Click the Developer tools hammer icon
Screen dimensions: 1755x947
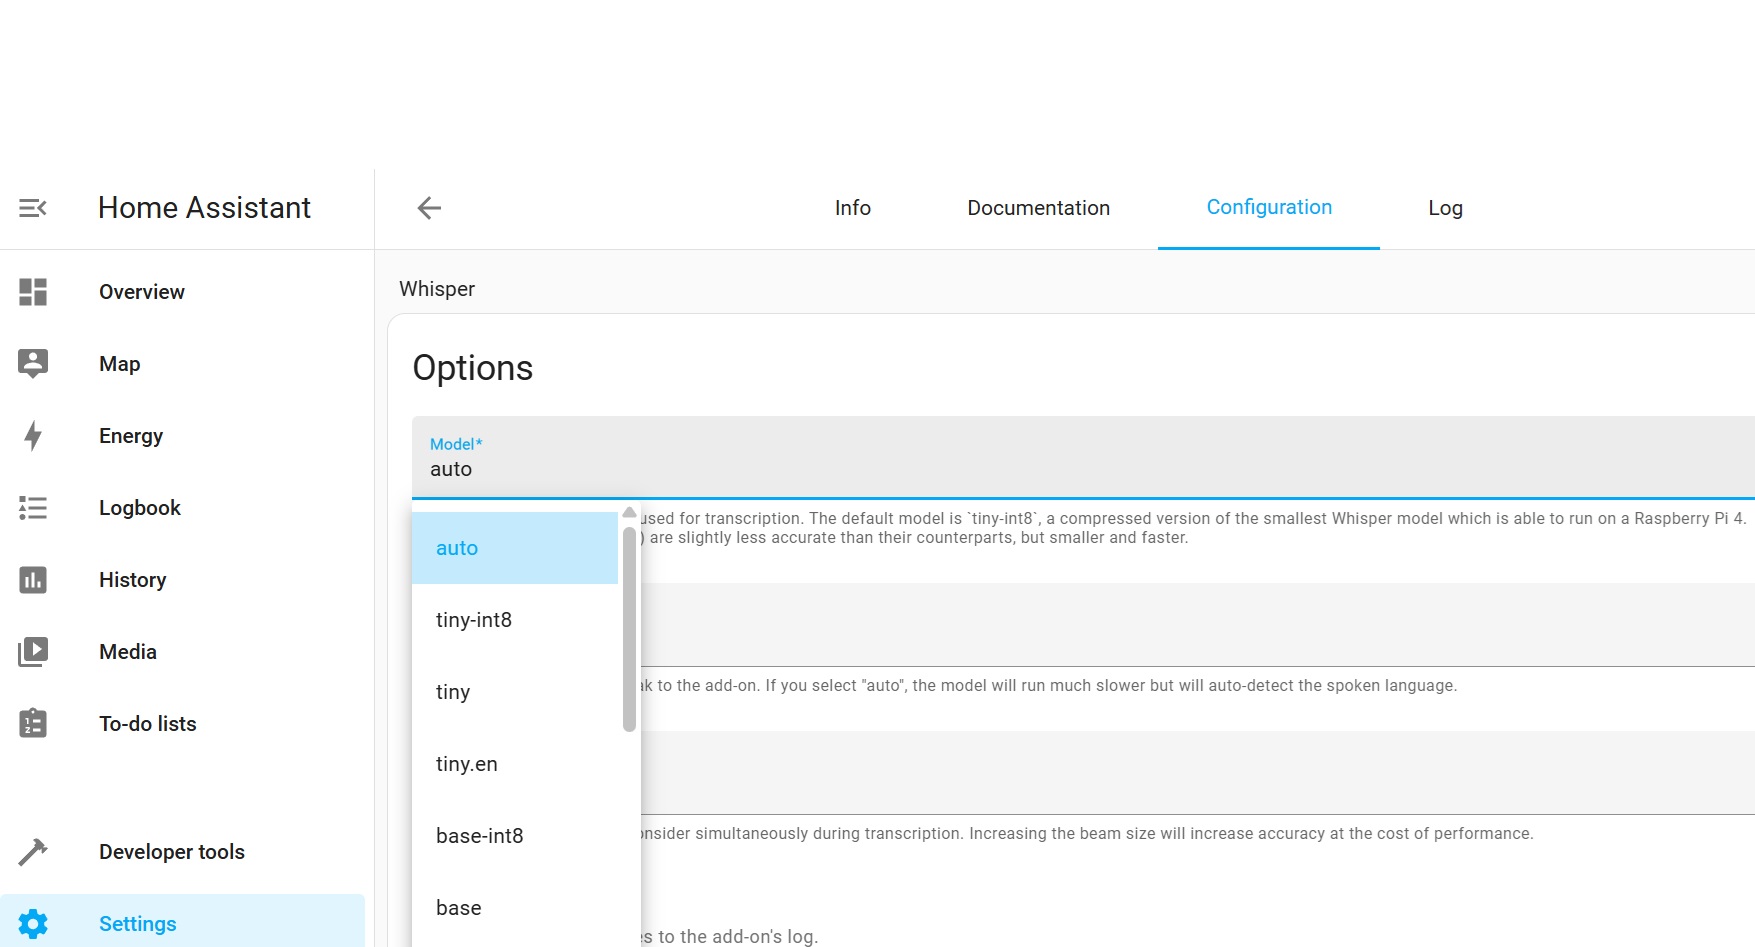(x=33, y=852)
